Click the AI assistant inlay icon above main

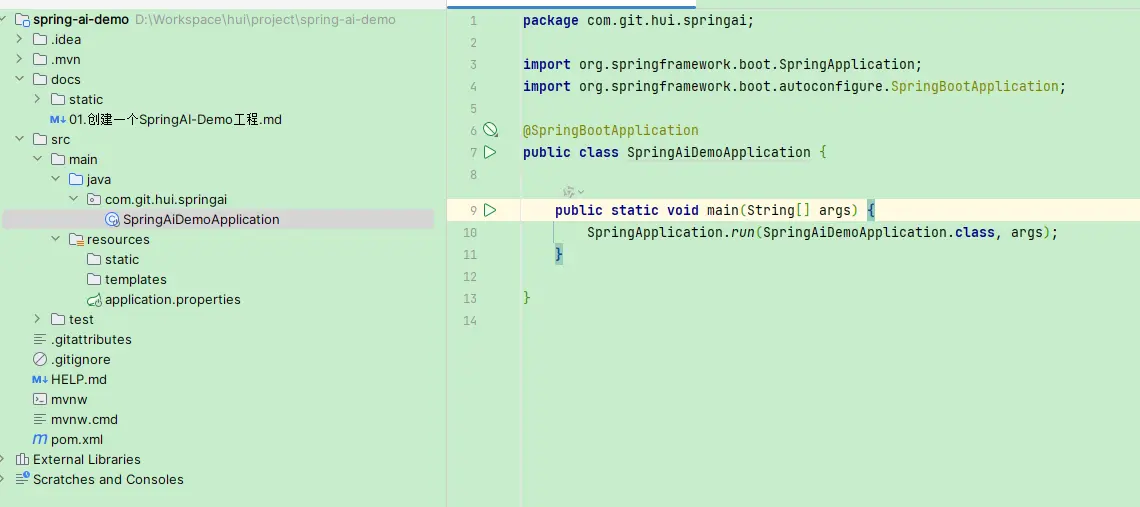570,191
